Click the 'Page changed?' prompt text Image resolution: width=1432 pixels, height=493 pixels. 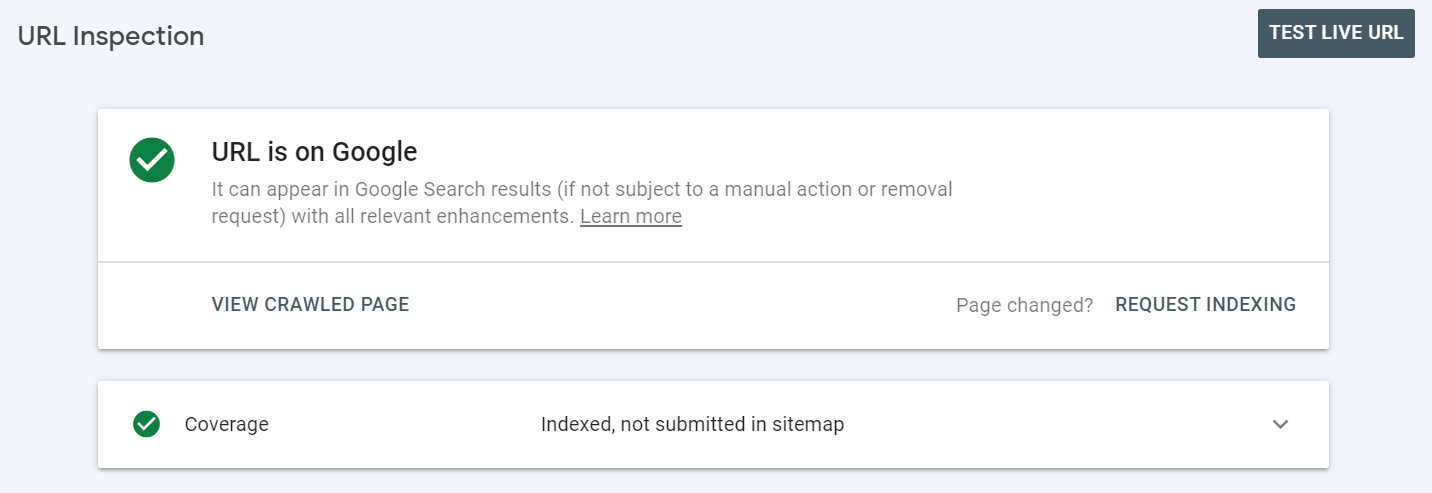click(x=1024, y=305)
